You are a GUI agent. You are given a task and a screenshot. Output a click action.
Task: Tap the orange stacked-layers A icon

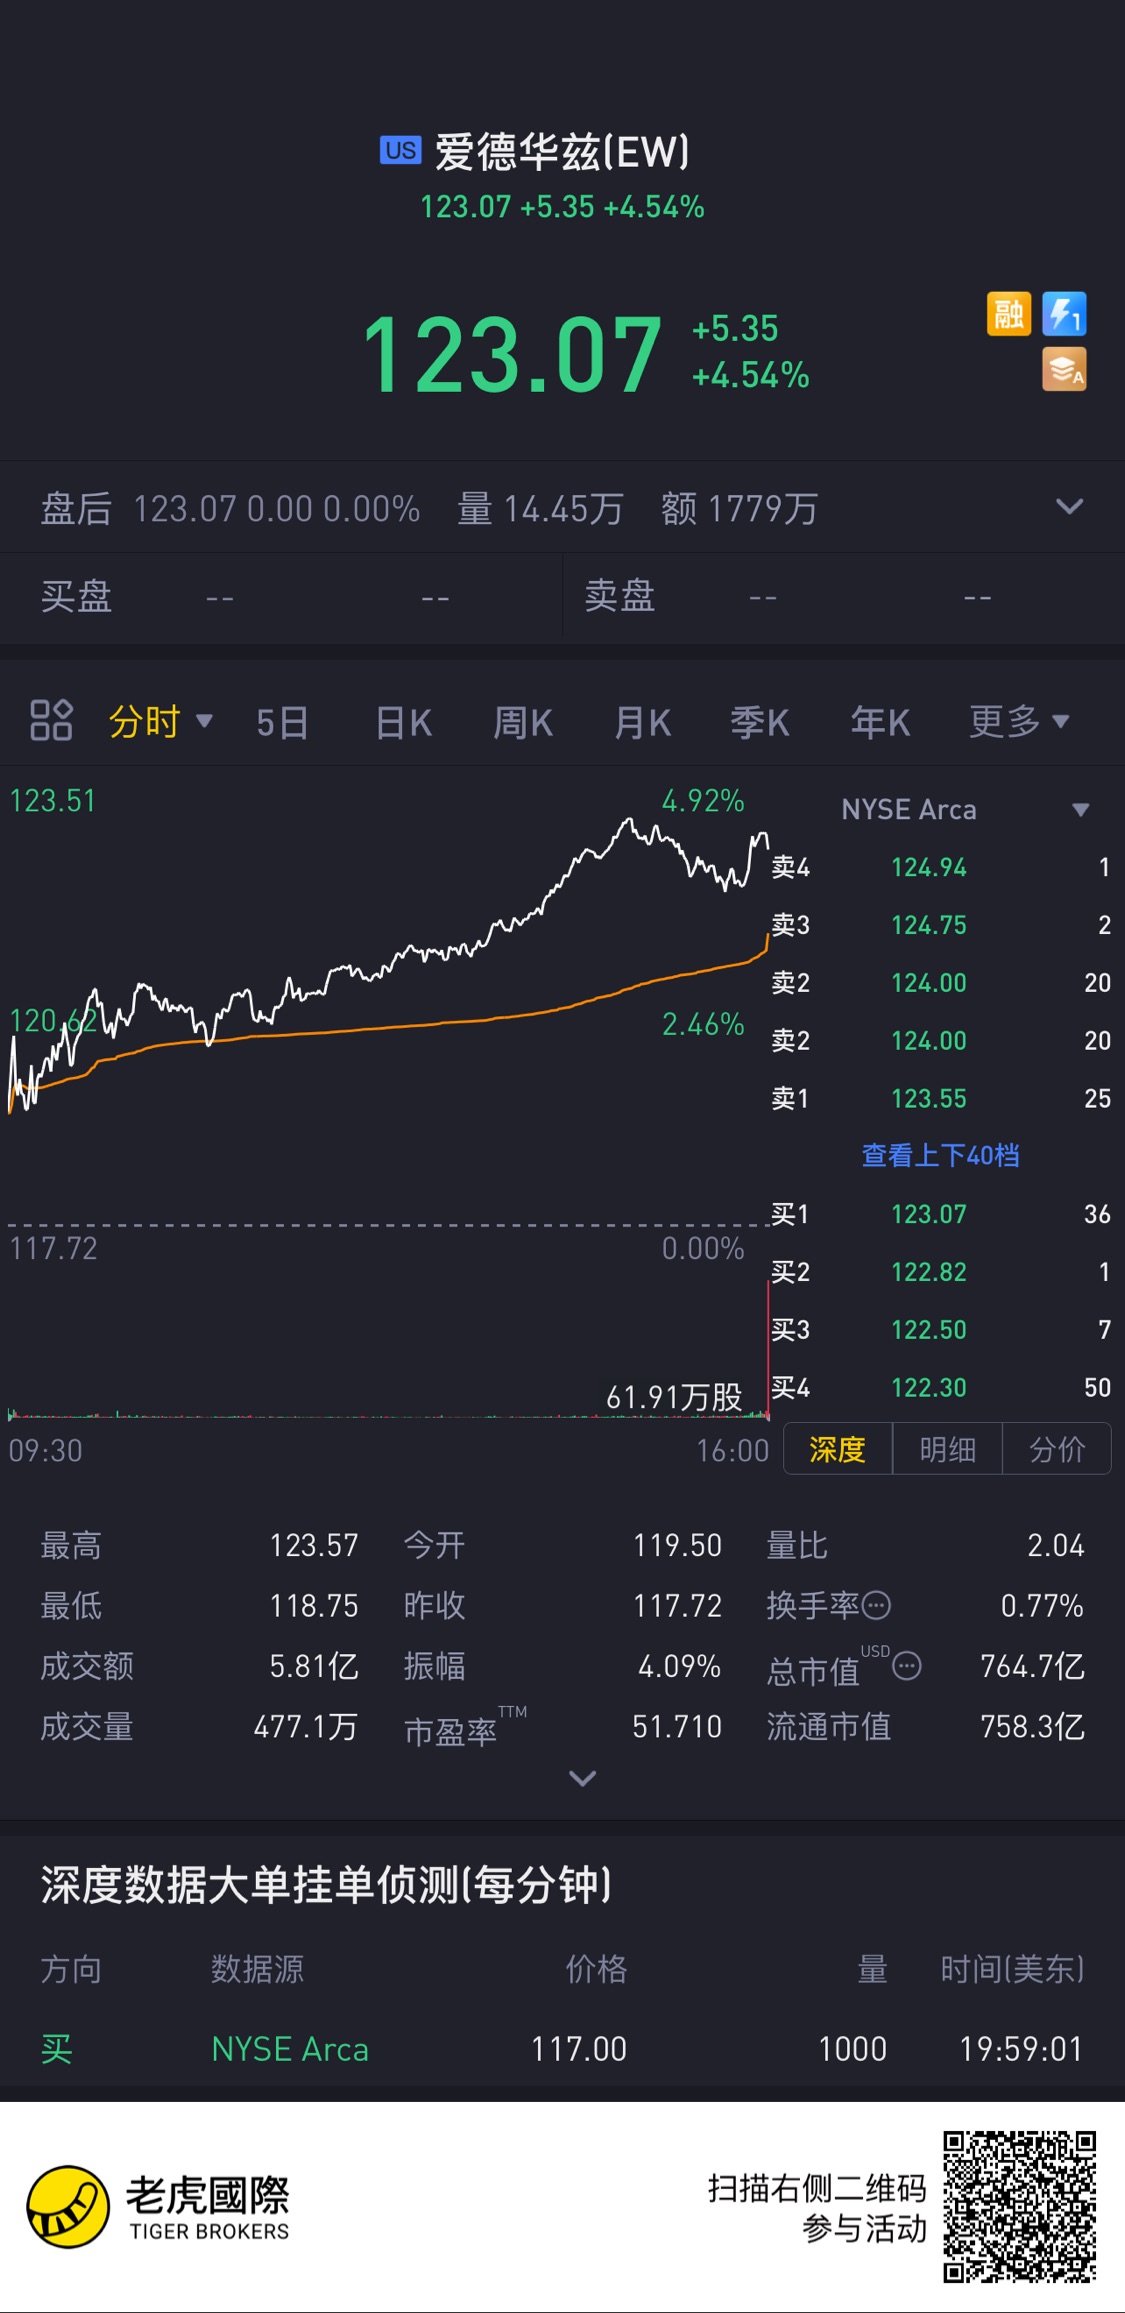1064,369
